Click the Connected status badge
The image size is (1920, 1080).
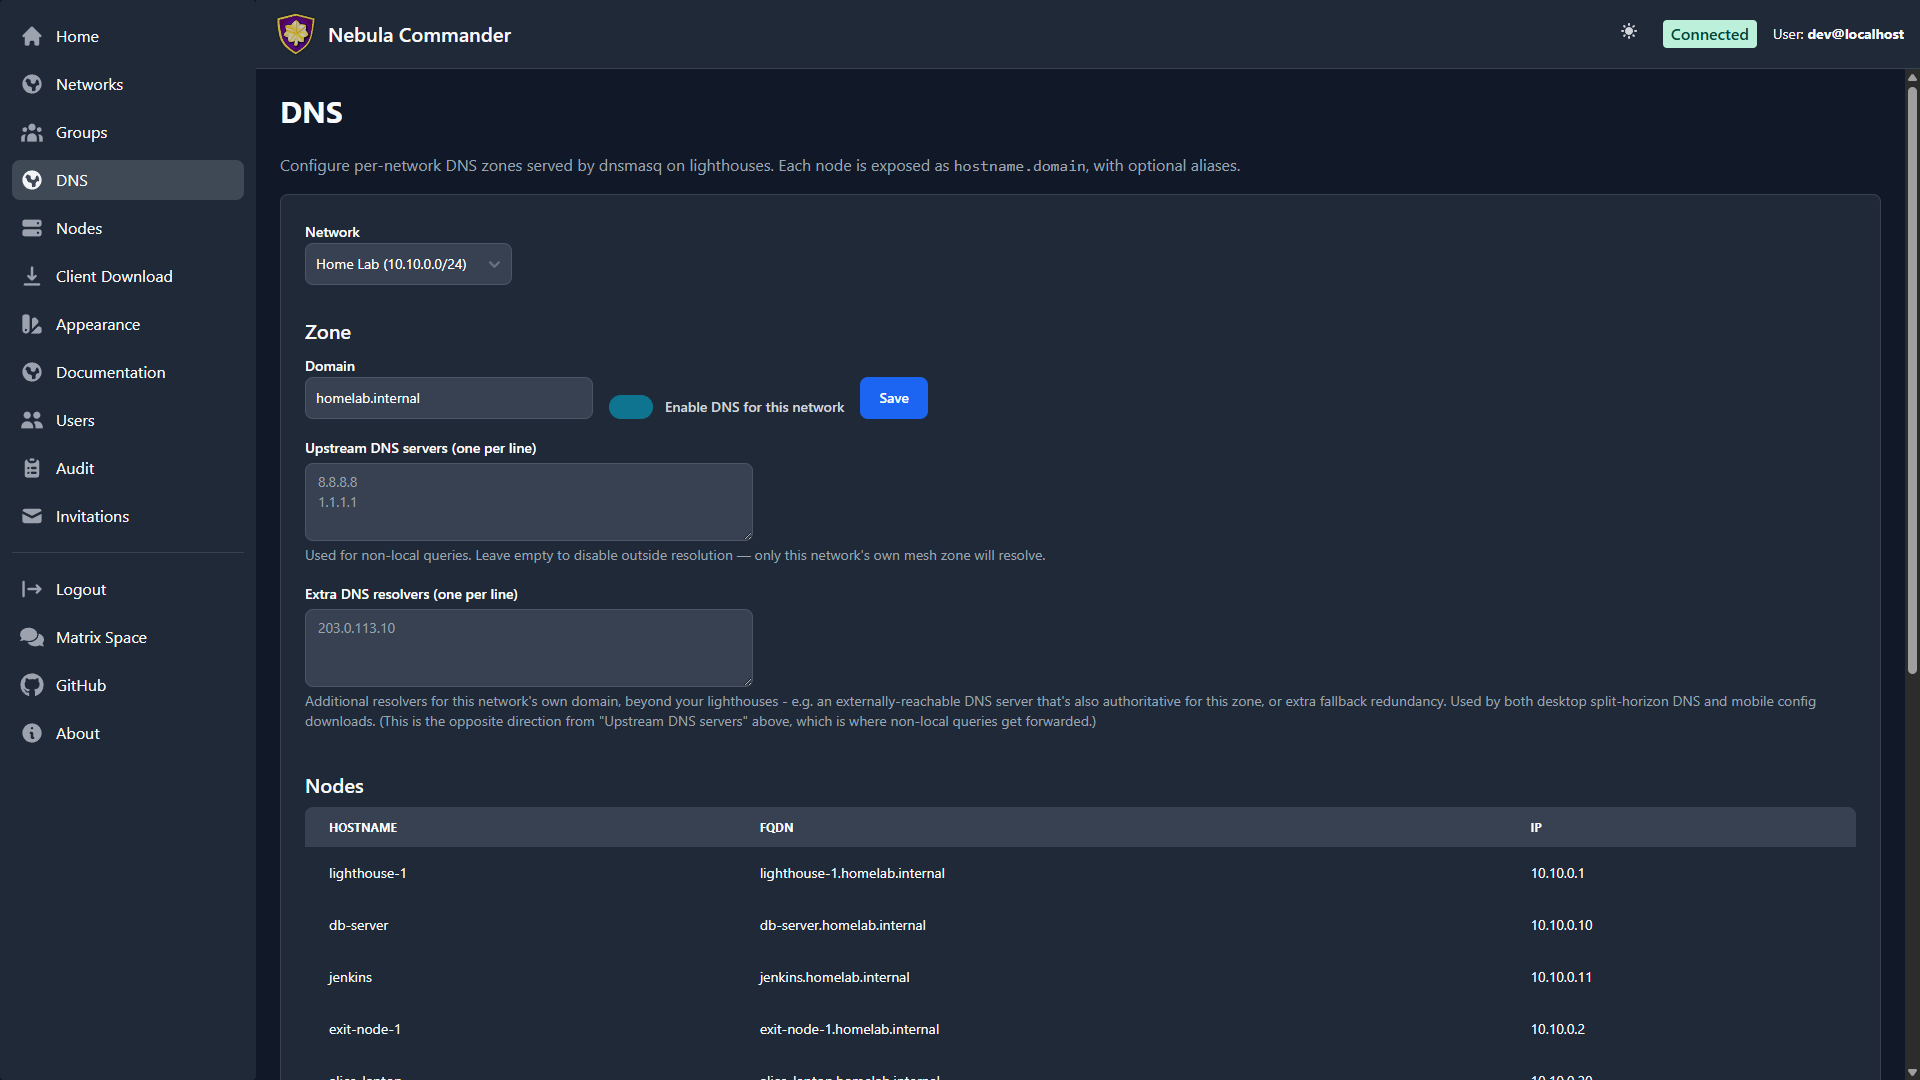[x=1709, y=34]
